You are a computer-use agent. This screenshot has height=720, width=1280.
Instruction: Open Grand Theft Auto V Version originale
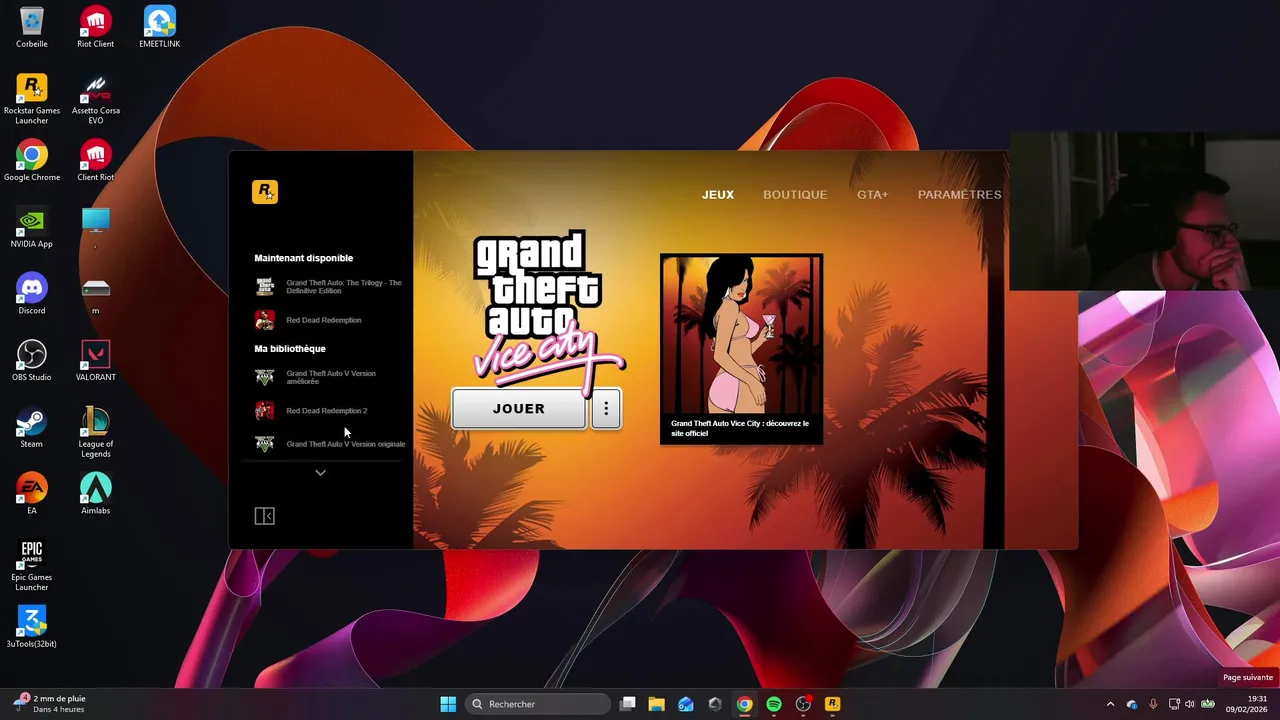[330, 444]
